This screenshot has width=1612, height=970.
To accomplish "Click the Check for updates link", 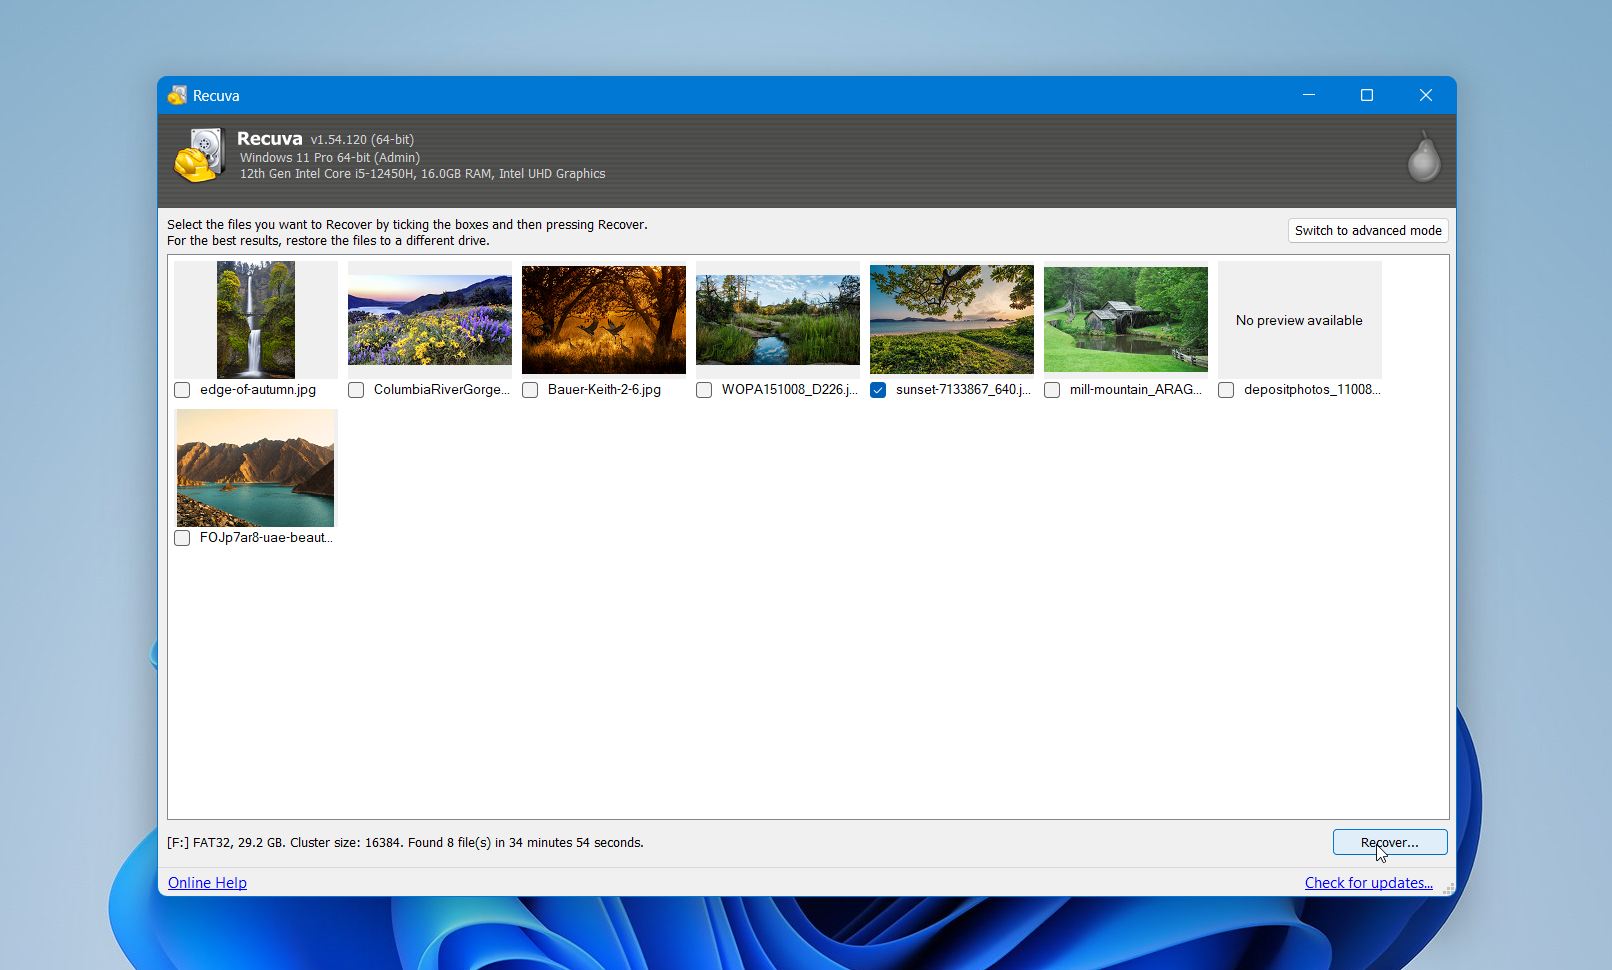I will coord(1368,883).
